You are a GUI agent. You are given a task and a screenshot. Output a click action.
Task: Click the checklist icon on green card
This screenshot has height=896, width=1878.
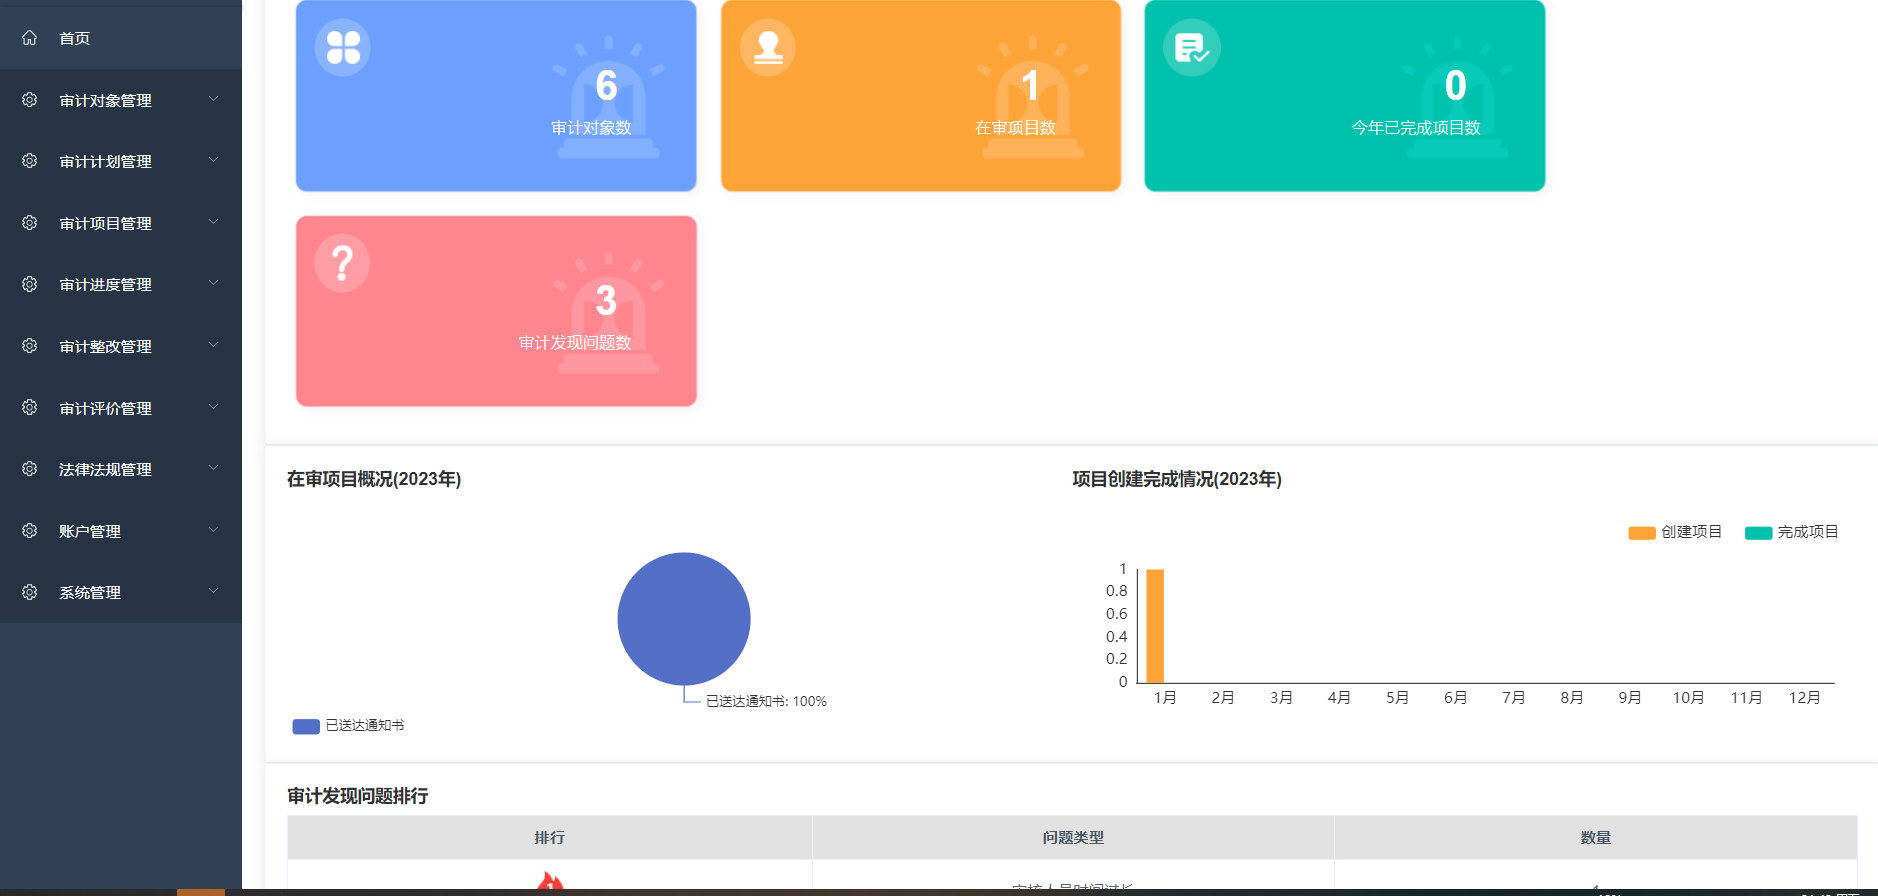(x=1191, y=48)
